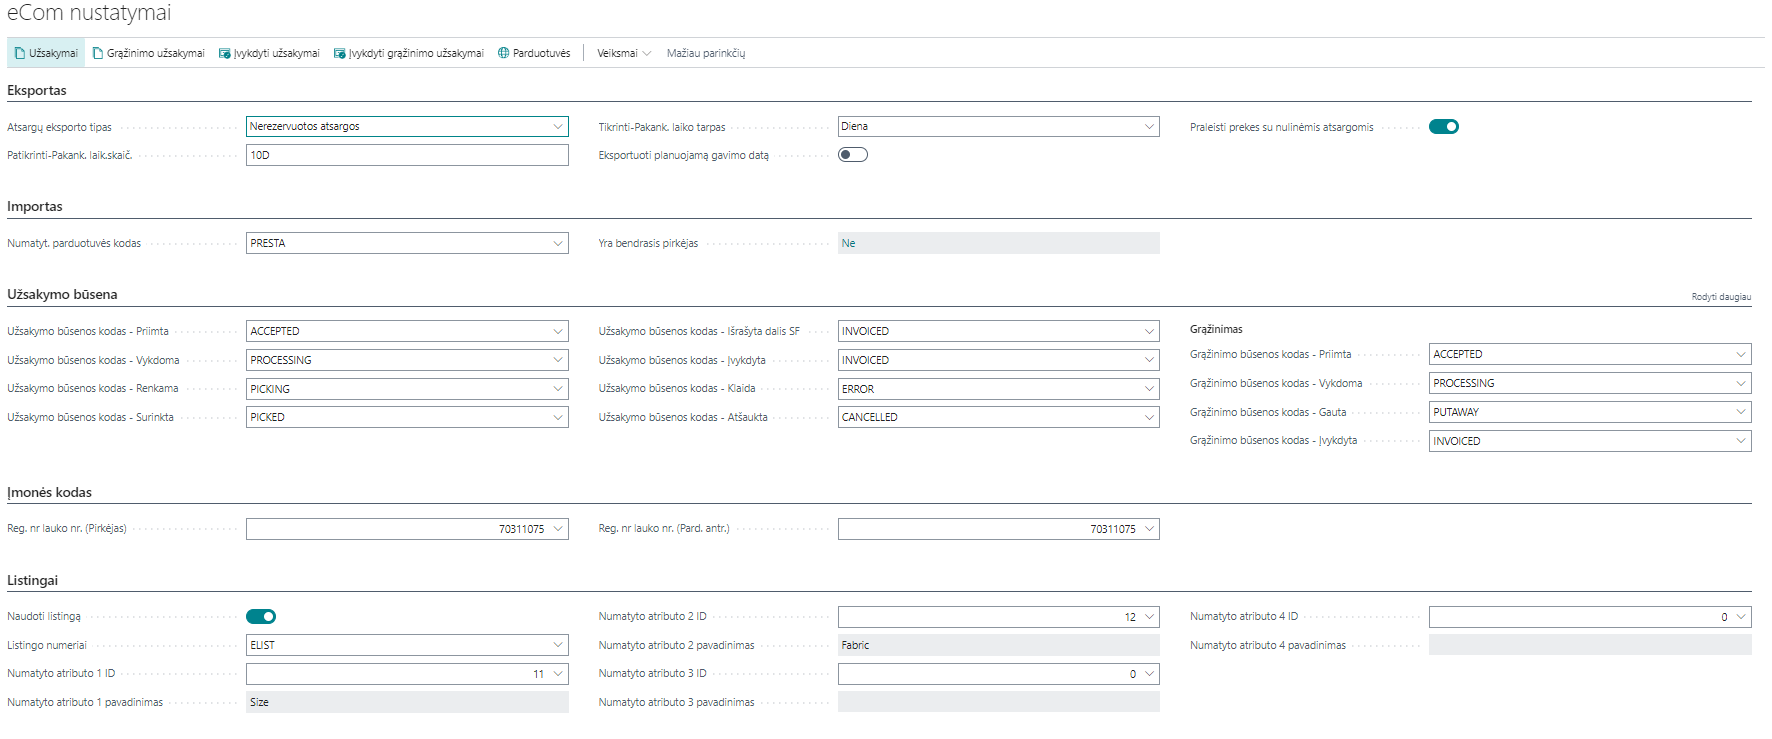
Task: Open Užsakymo būsenos kodas - Surinkta dropdown
Action: tap(557, 417)
